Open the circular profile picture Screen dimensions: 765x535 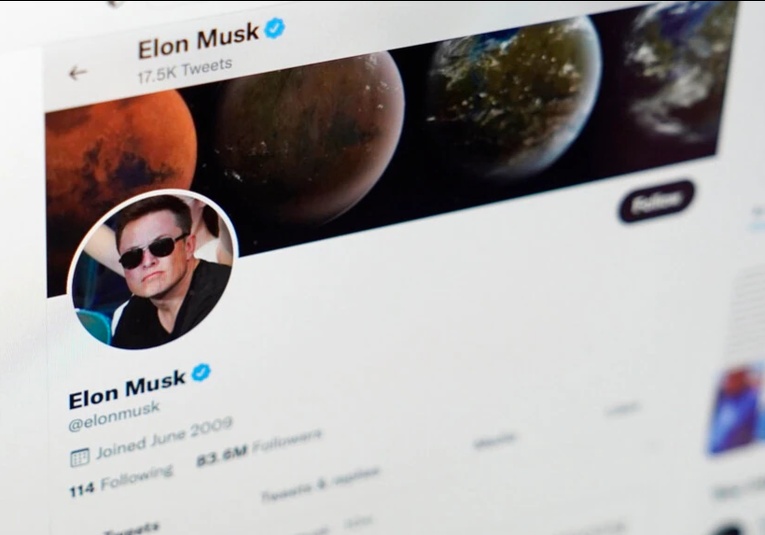(153, 270)
